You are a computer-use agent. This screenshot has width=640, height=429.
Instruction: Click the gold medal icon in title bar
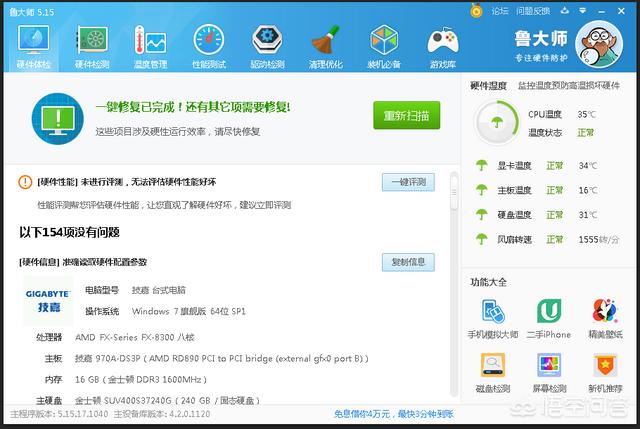click(476, 11)
